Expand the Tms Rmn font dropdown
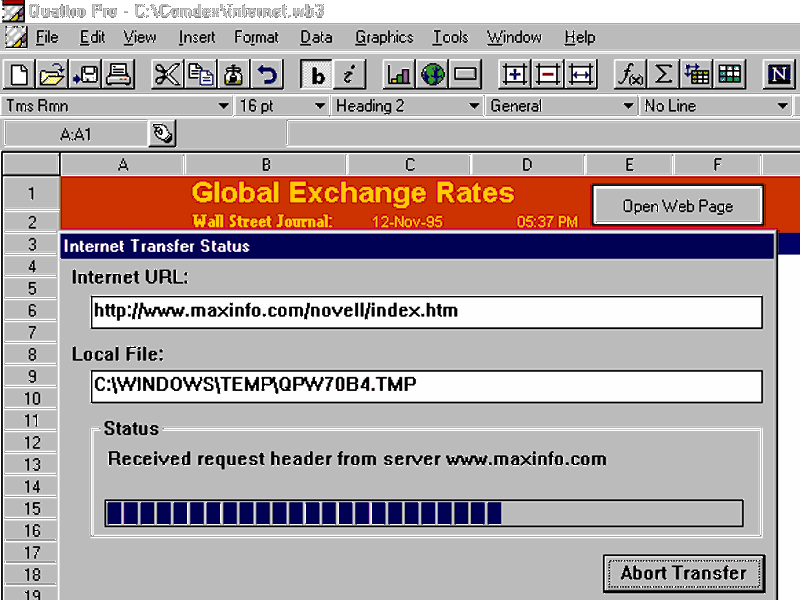The height and width of the screenshot is (600, 800). [x=223, y=106]
